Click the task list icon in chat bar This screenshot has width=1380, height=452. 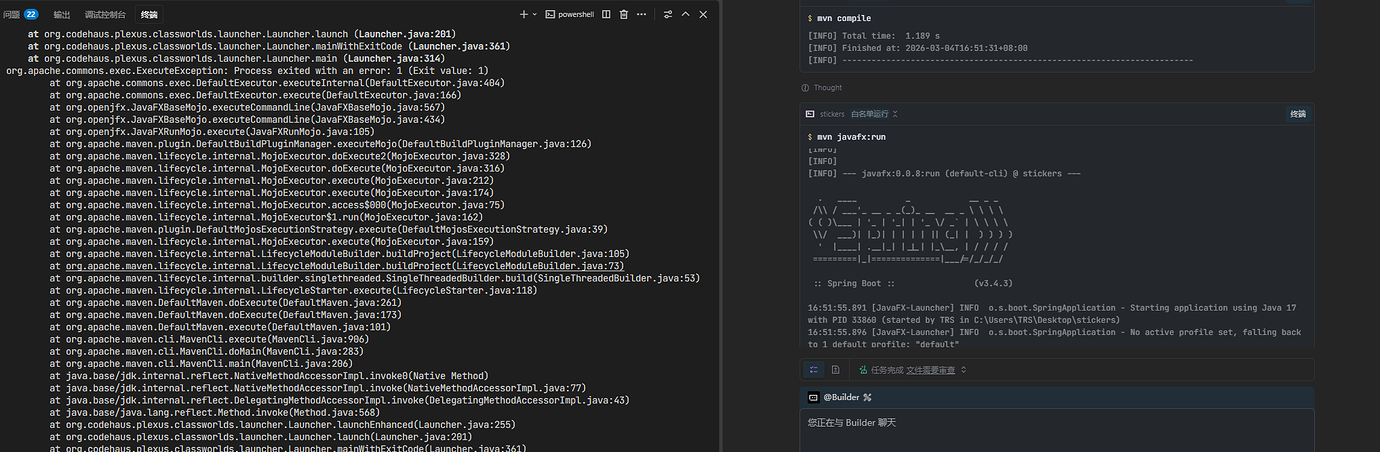tap(815, 369)
